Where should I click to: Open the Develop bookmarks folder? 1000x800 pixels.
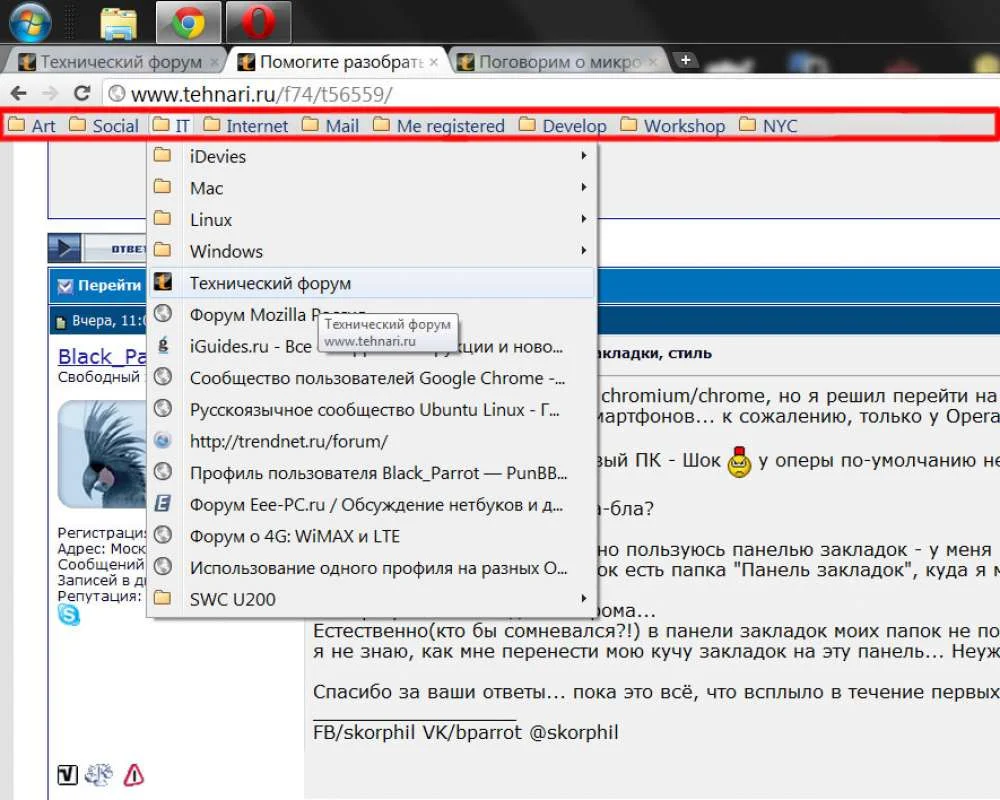tap(562, 126)
